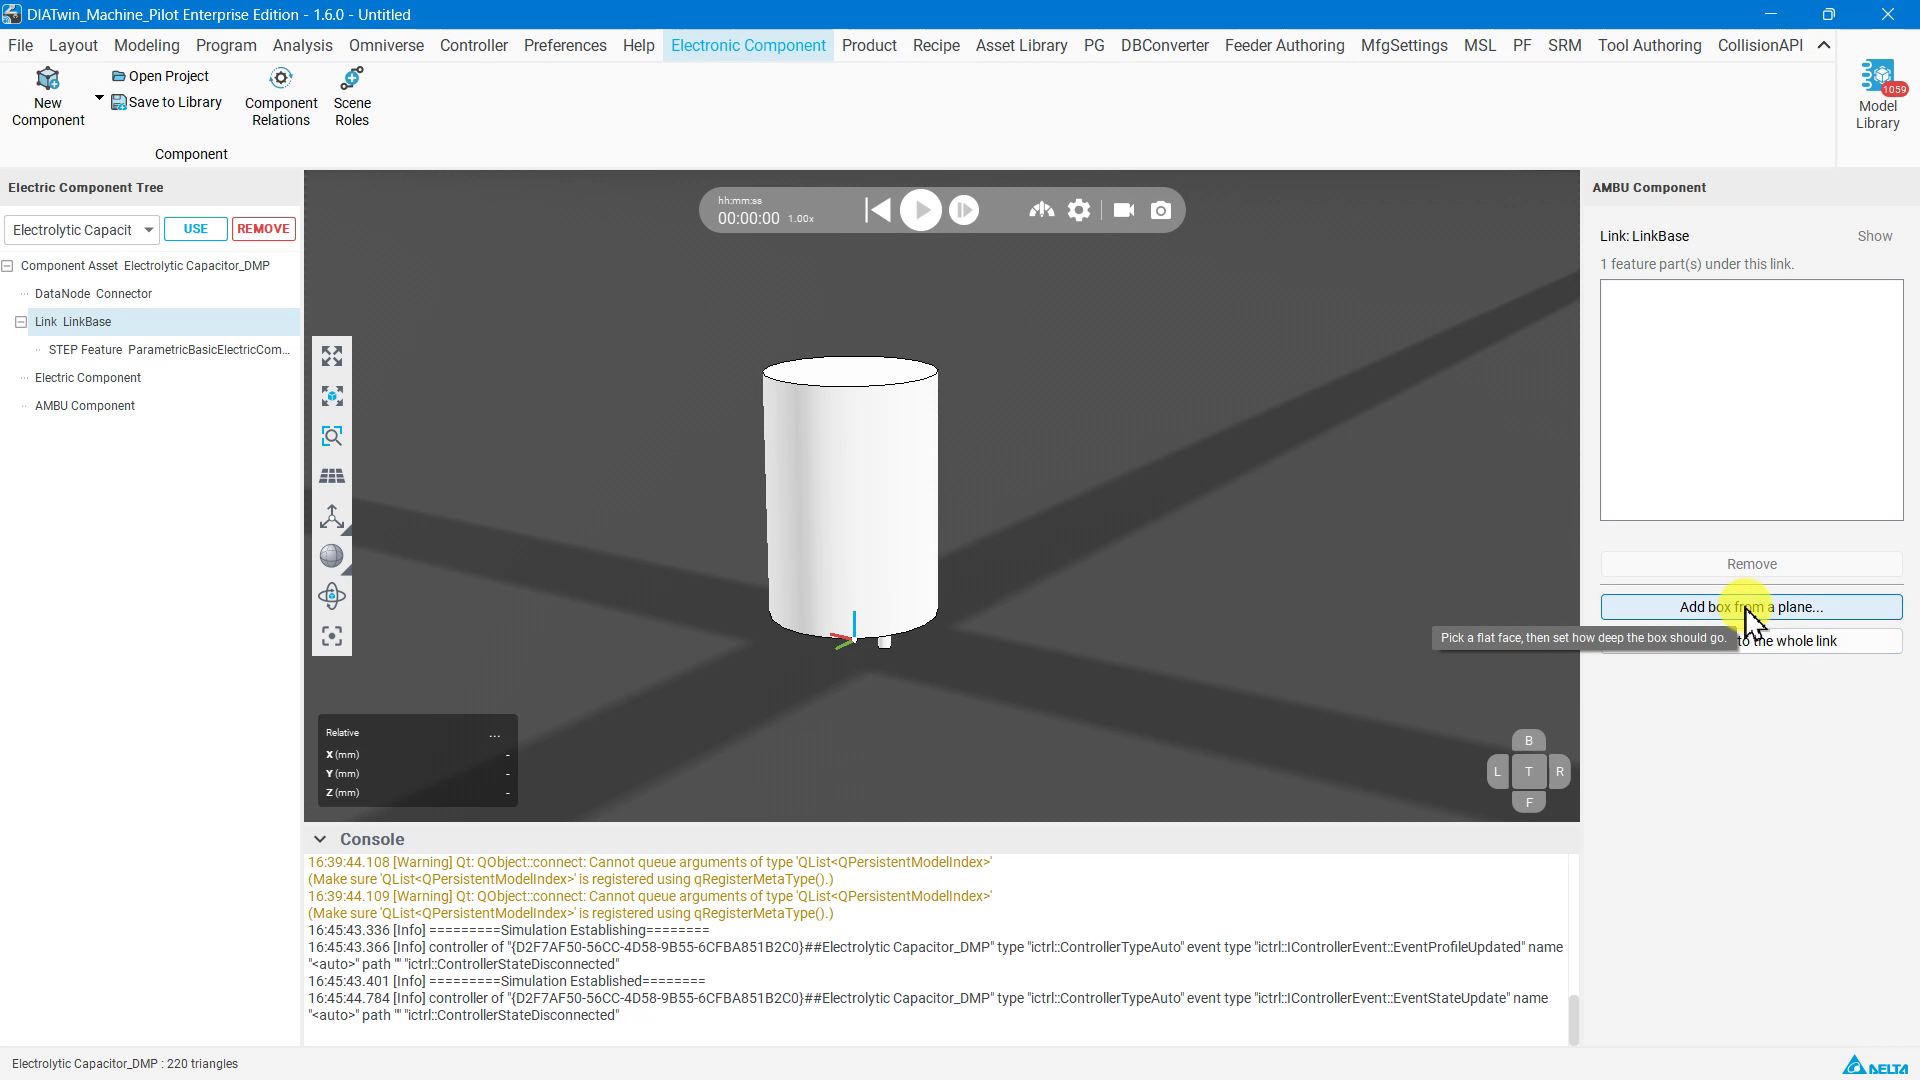Toggle the floor grid display
The image size is (1920, 1080).
tap(332, 477)
